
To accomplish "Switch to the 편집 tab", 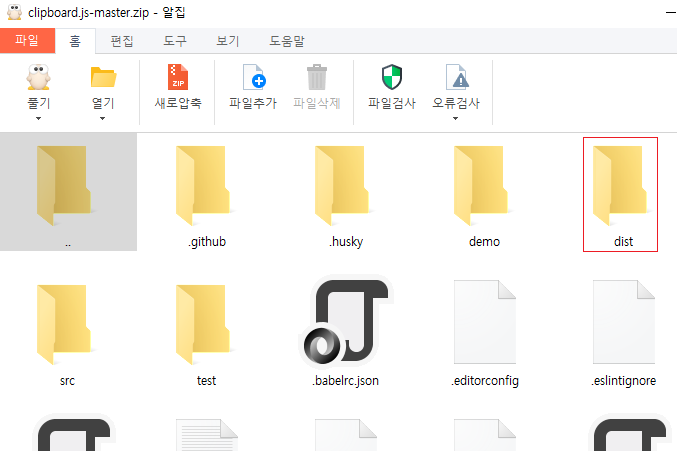I will click(x=122, y=41).
